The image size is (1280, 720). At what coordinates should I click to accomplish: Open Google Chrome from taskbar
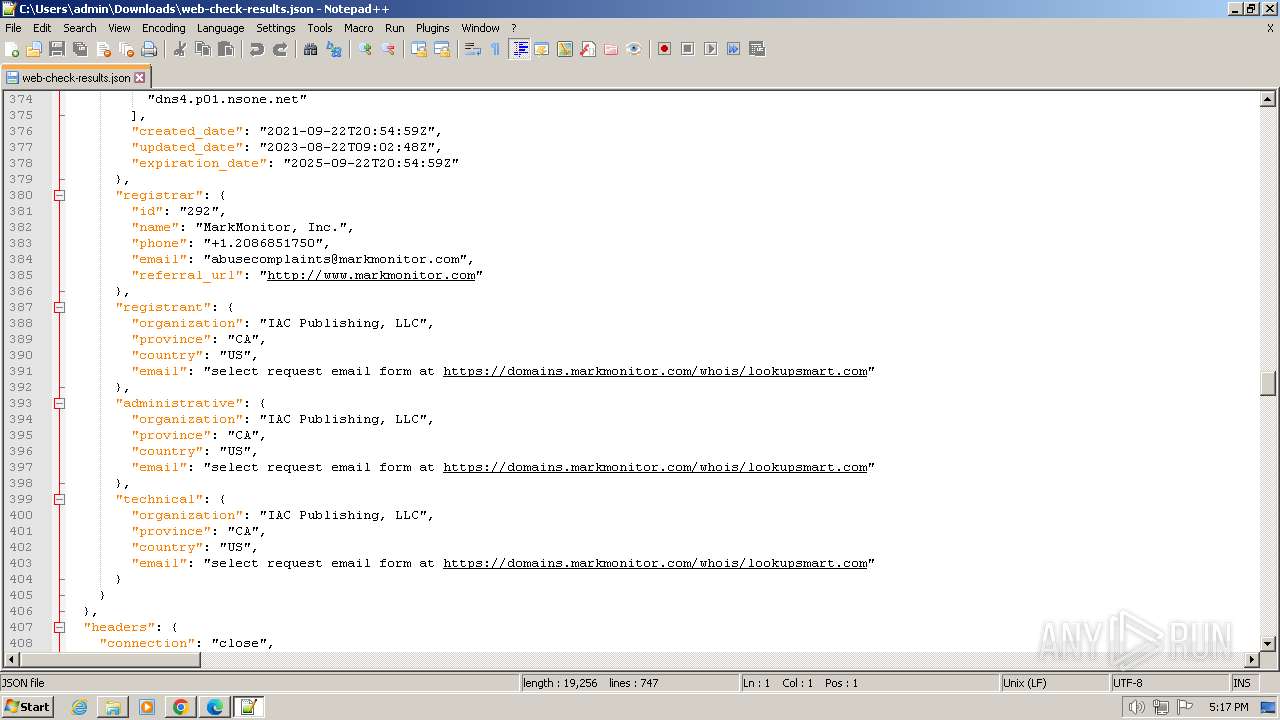(x=181, y=707)
